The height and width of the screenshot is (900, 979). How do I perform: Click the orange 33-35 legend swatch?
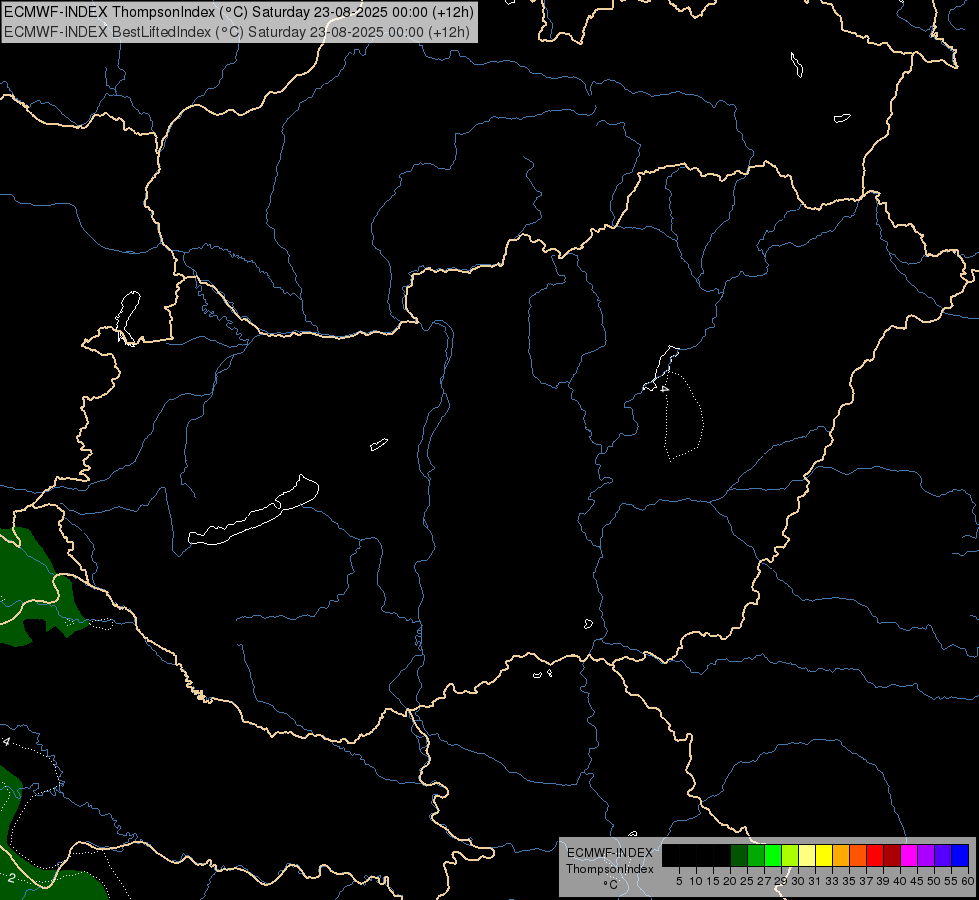[841, 855]
